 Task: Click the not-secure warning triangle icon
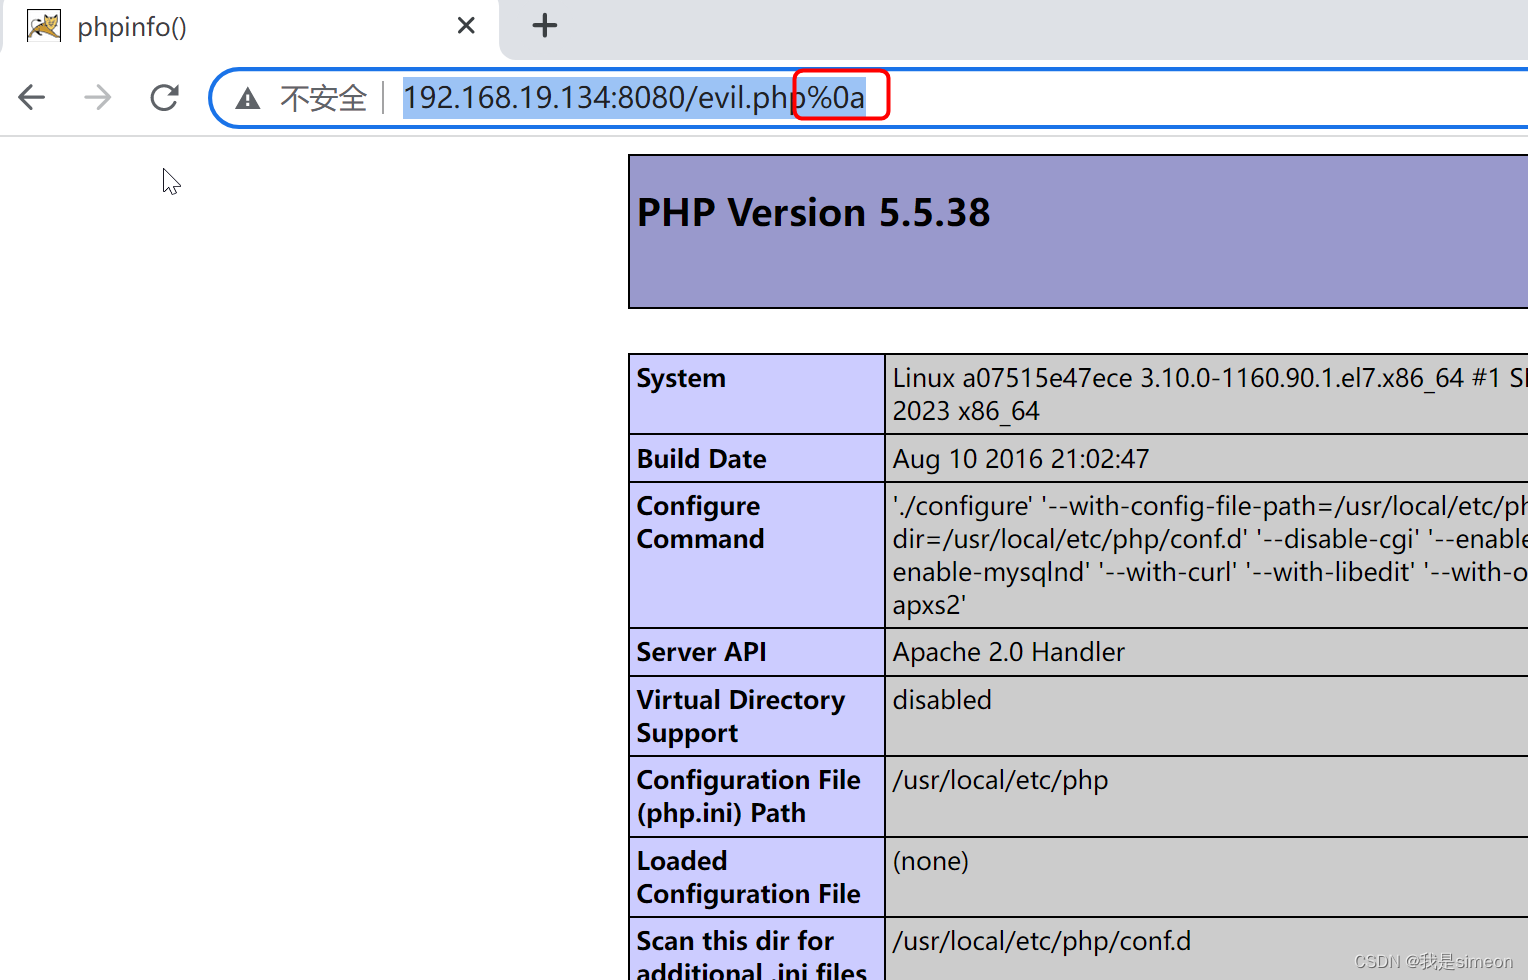click(248, 98)
